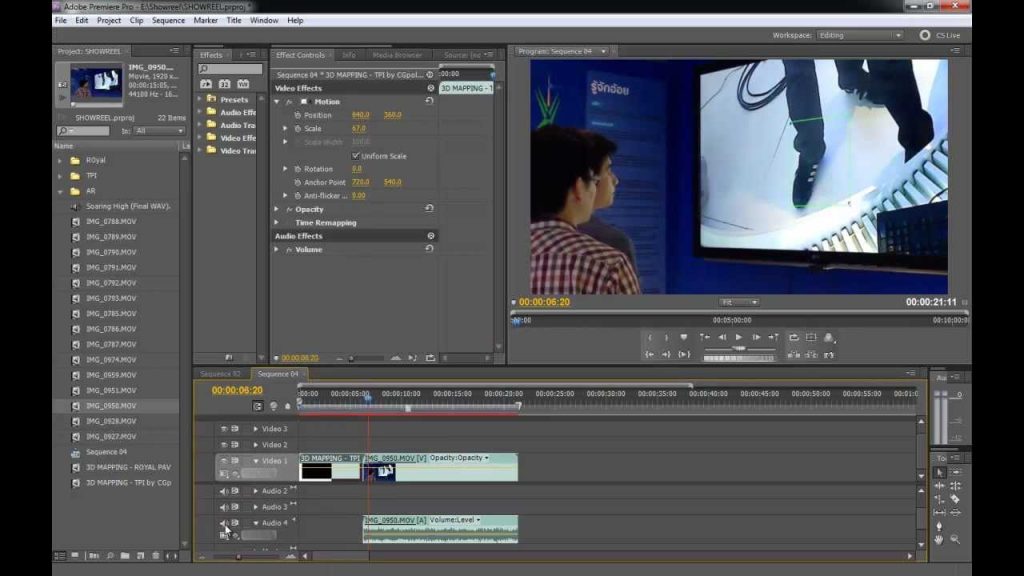Click Go to Out Point button

666,355
